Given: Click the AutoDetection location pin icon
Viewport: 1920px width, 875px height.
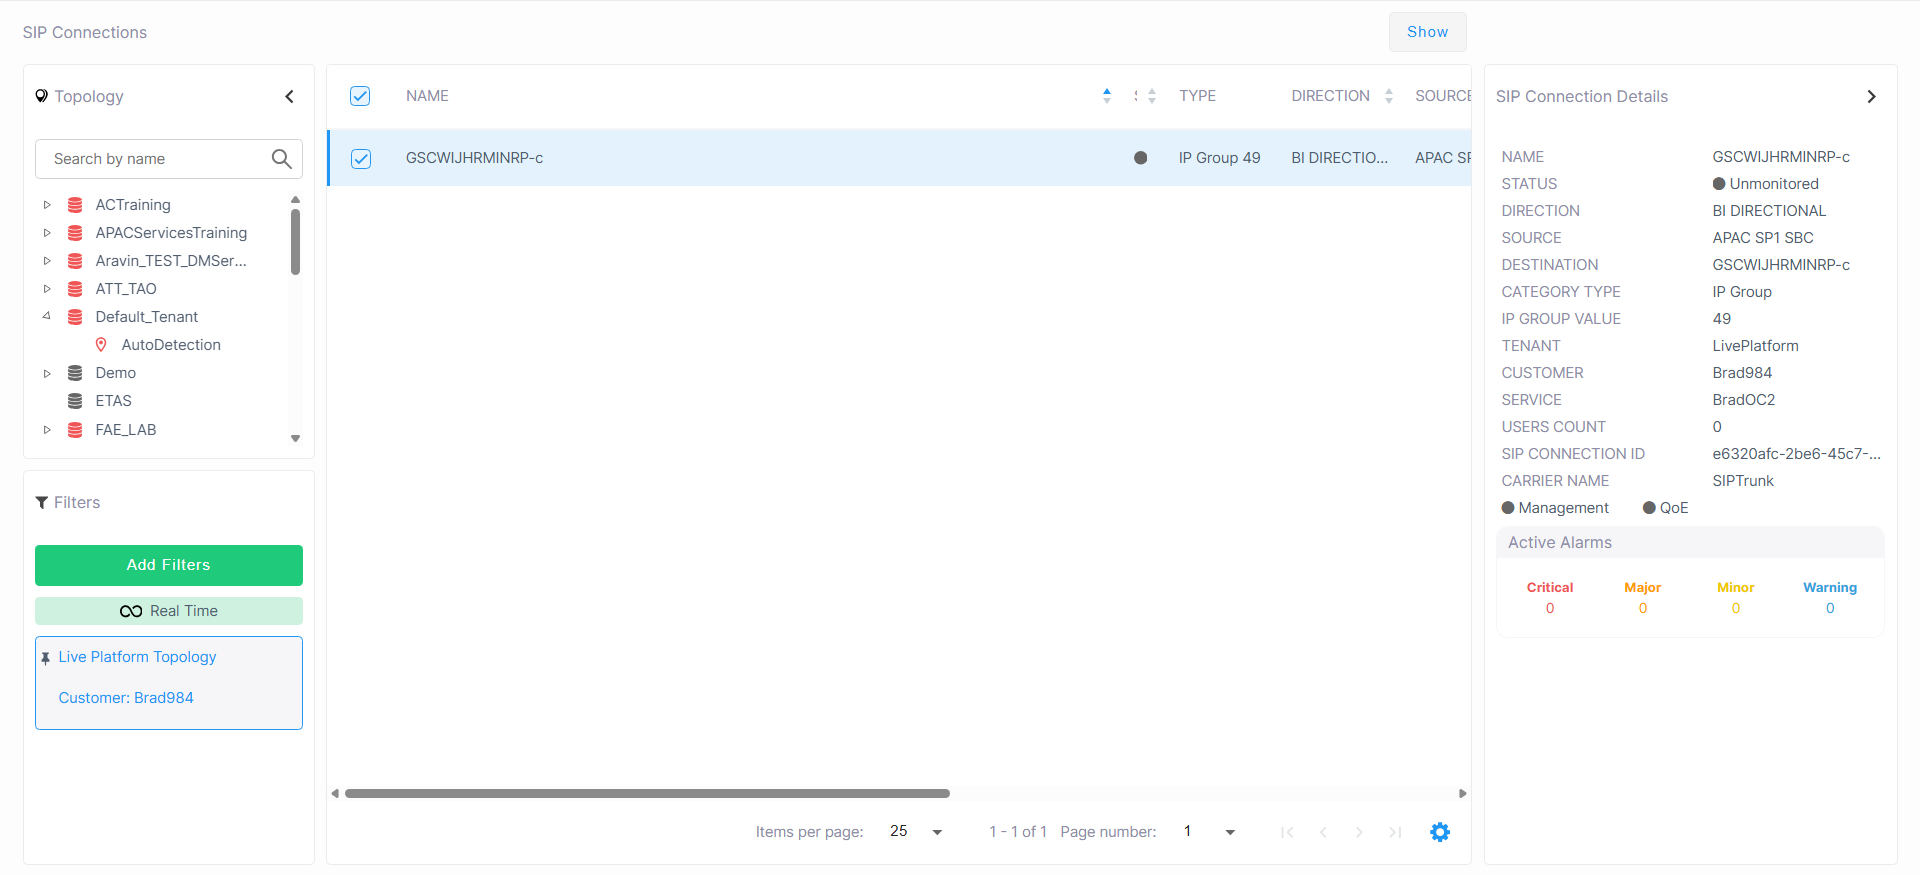Looking at the screenshot, I should (101, 345).
